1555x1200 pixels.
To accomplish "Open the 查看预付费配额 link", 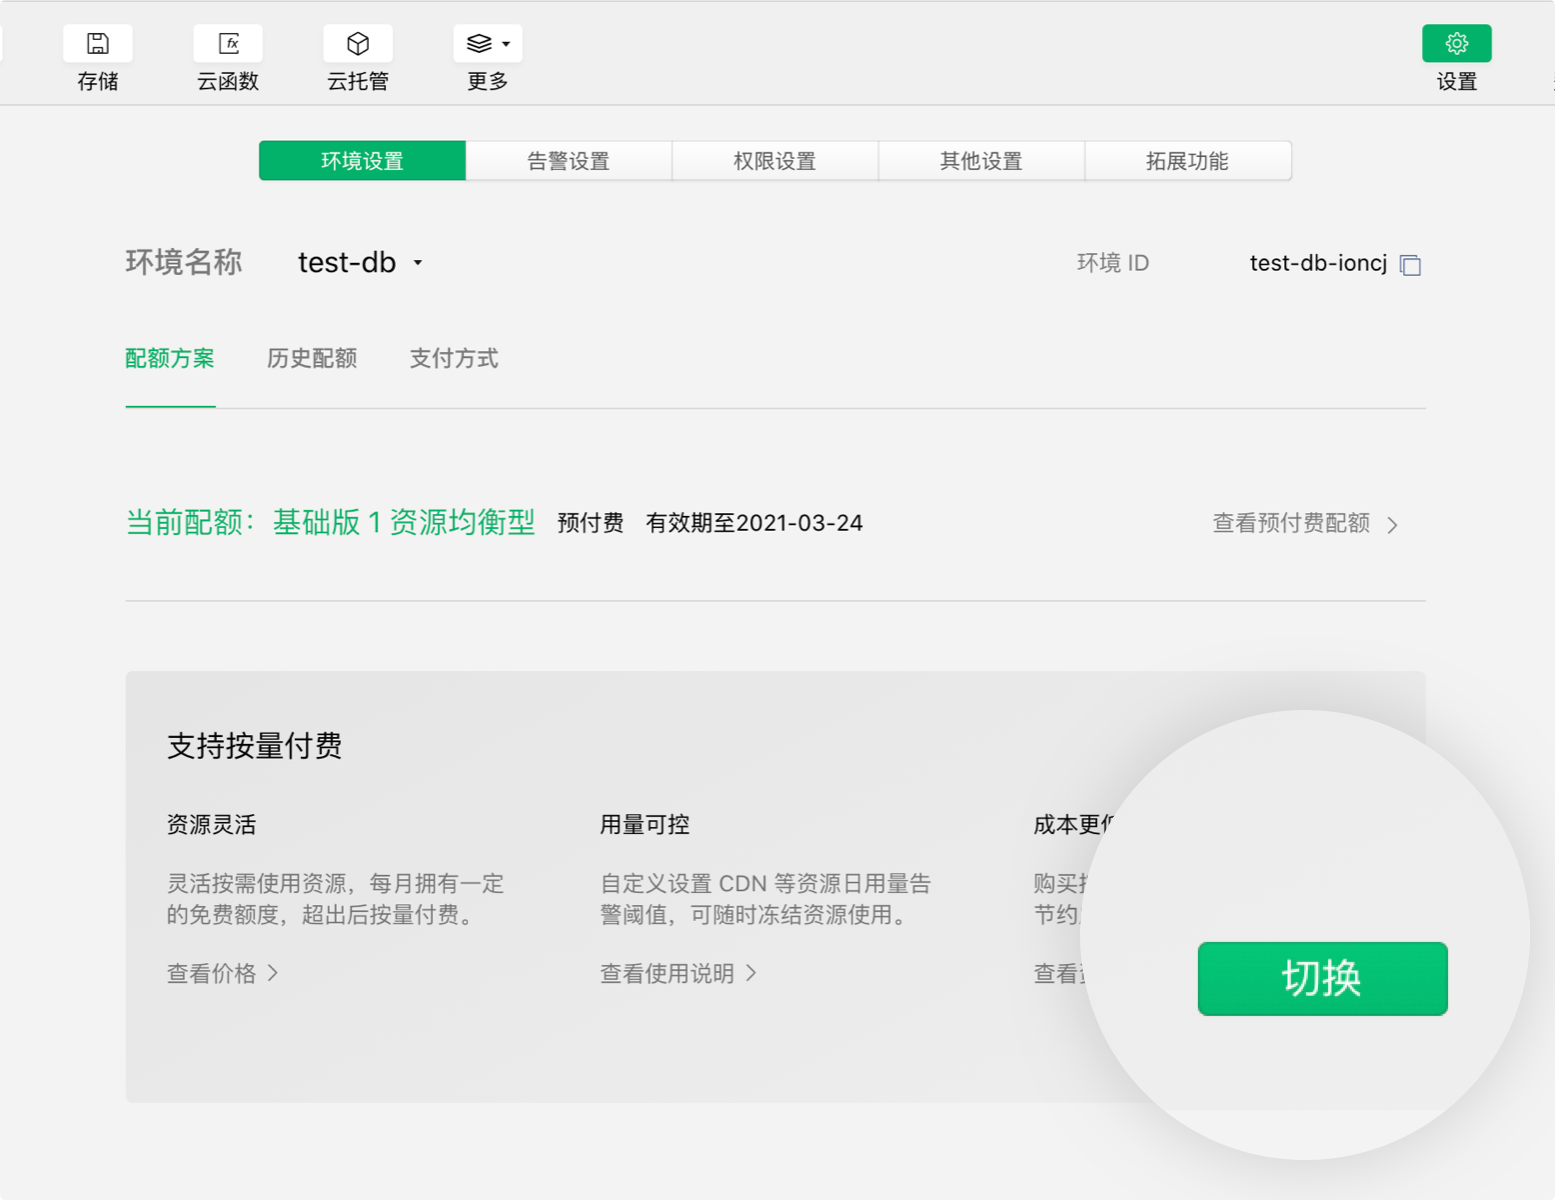I will tap(1304, 524).
